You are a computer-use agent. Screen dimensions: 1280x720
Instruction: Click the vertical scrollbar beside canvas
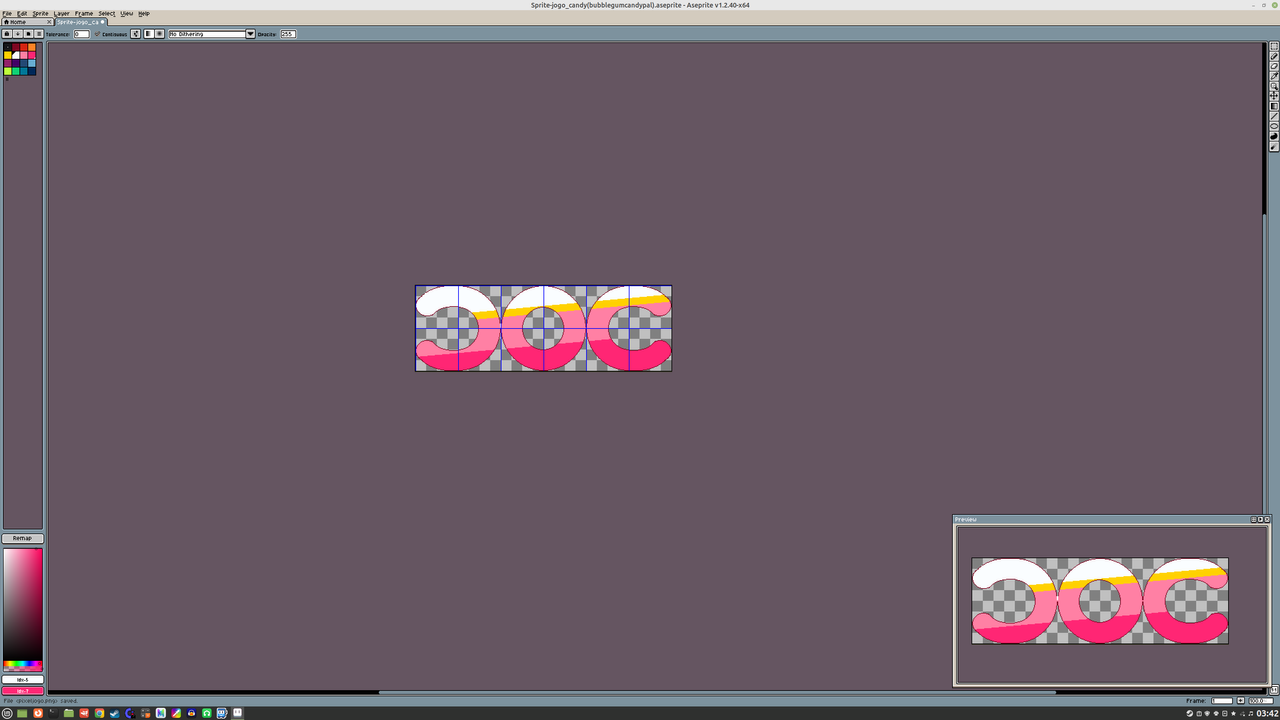click(x=1266, y=365)
